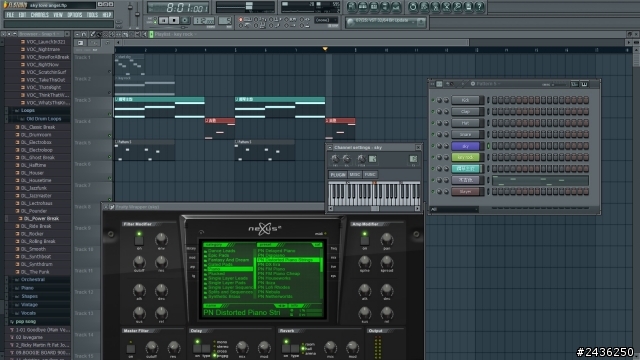Open the snap (none) dropdown in toolbar
Image resolution: width=640 pixels, height=360 pixels.
[x=326, y=20]
